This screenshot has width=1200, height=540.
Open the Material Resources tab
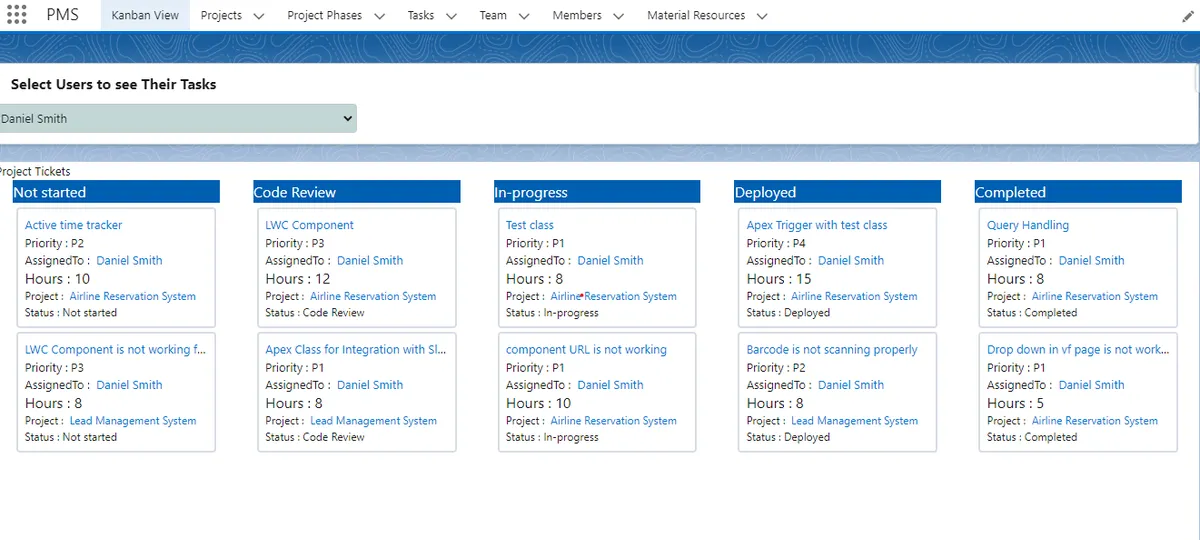[696, 16]
